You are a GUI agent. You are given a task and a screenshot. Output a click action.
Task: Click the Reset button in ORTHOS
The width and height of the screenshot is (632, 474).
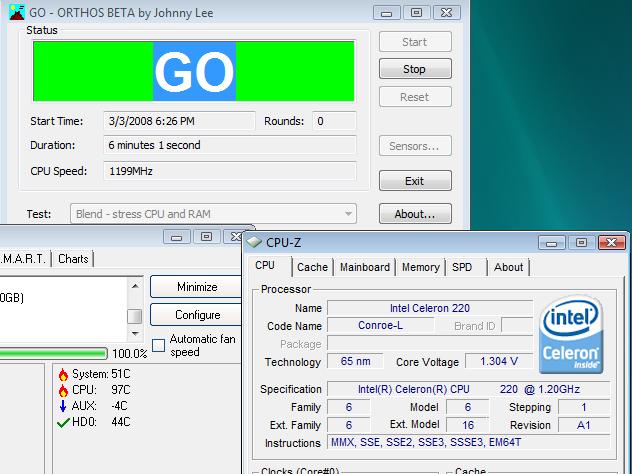[415, 97]
